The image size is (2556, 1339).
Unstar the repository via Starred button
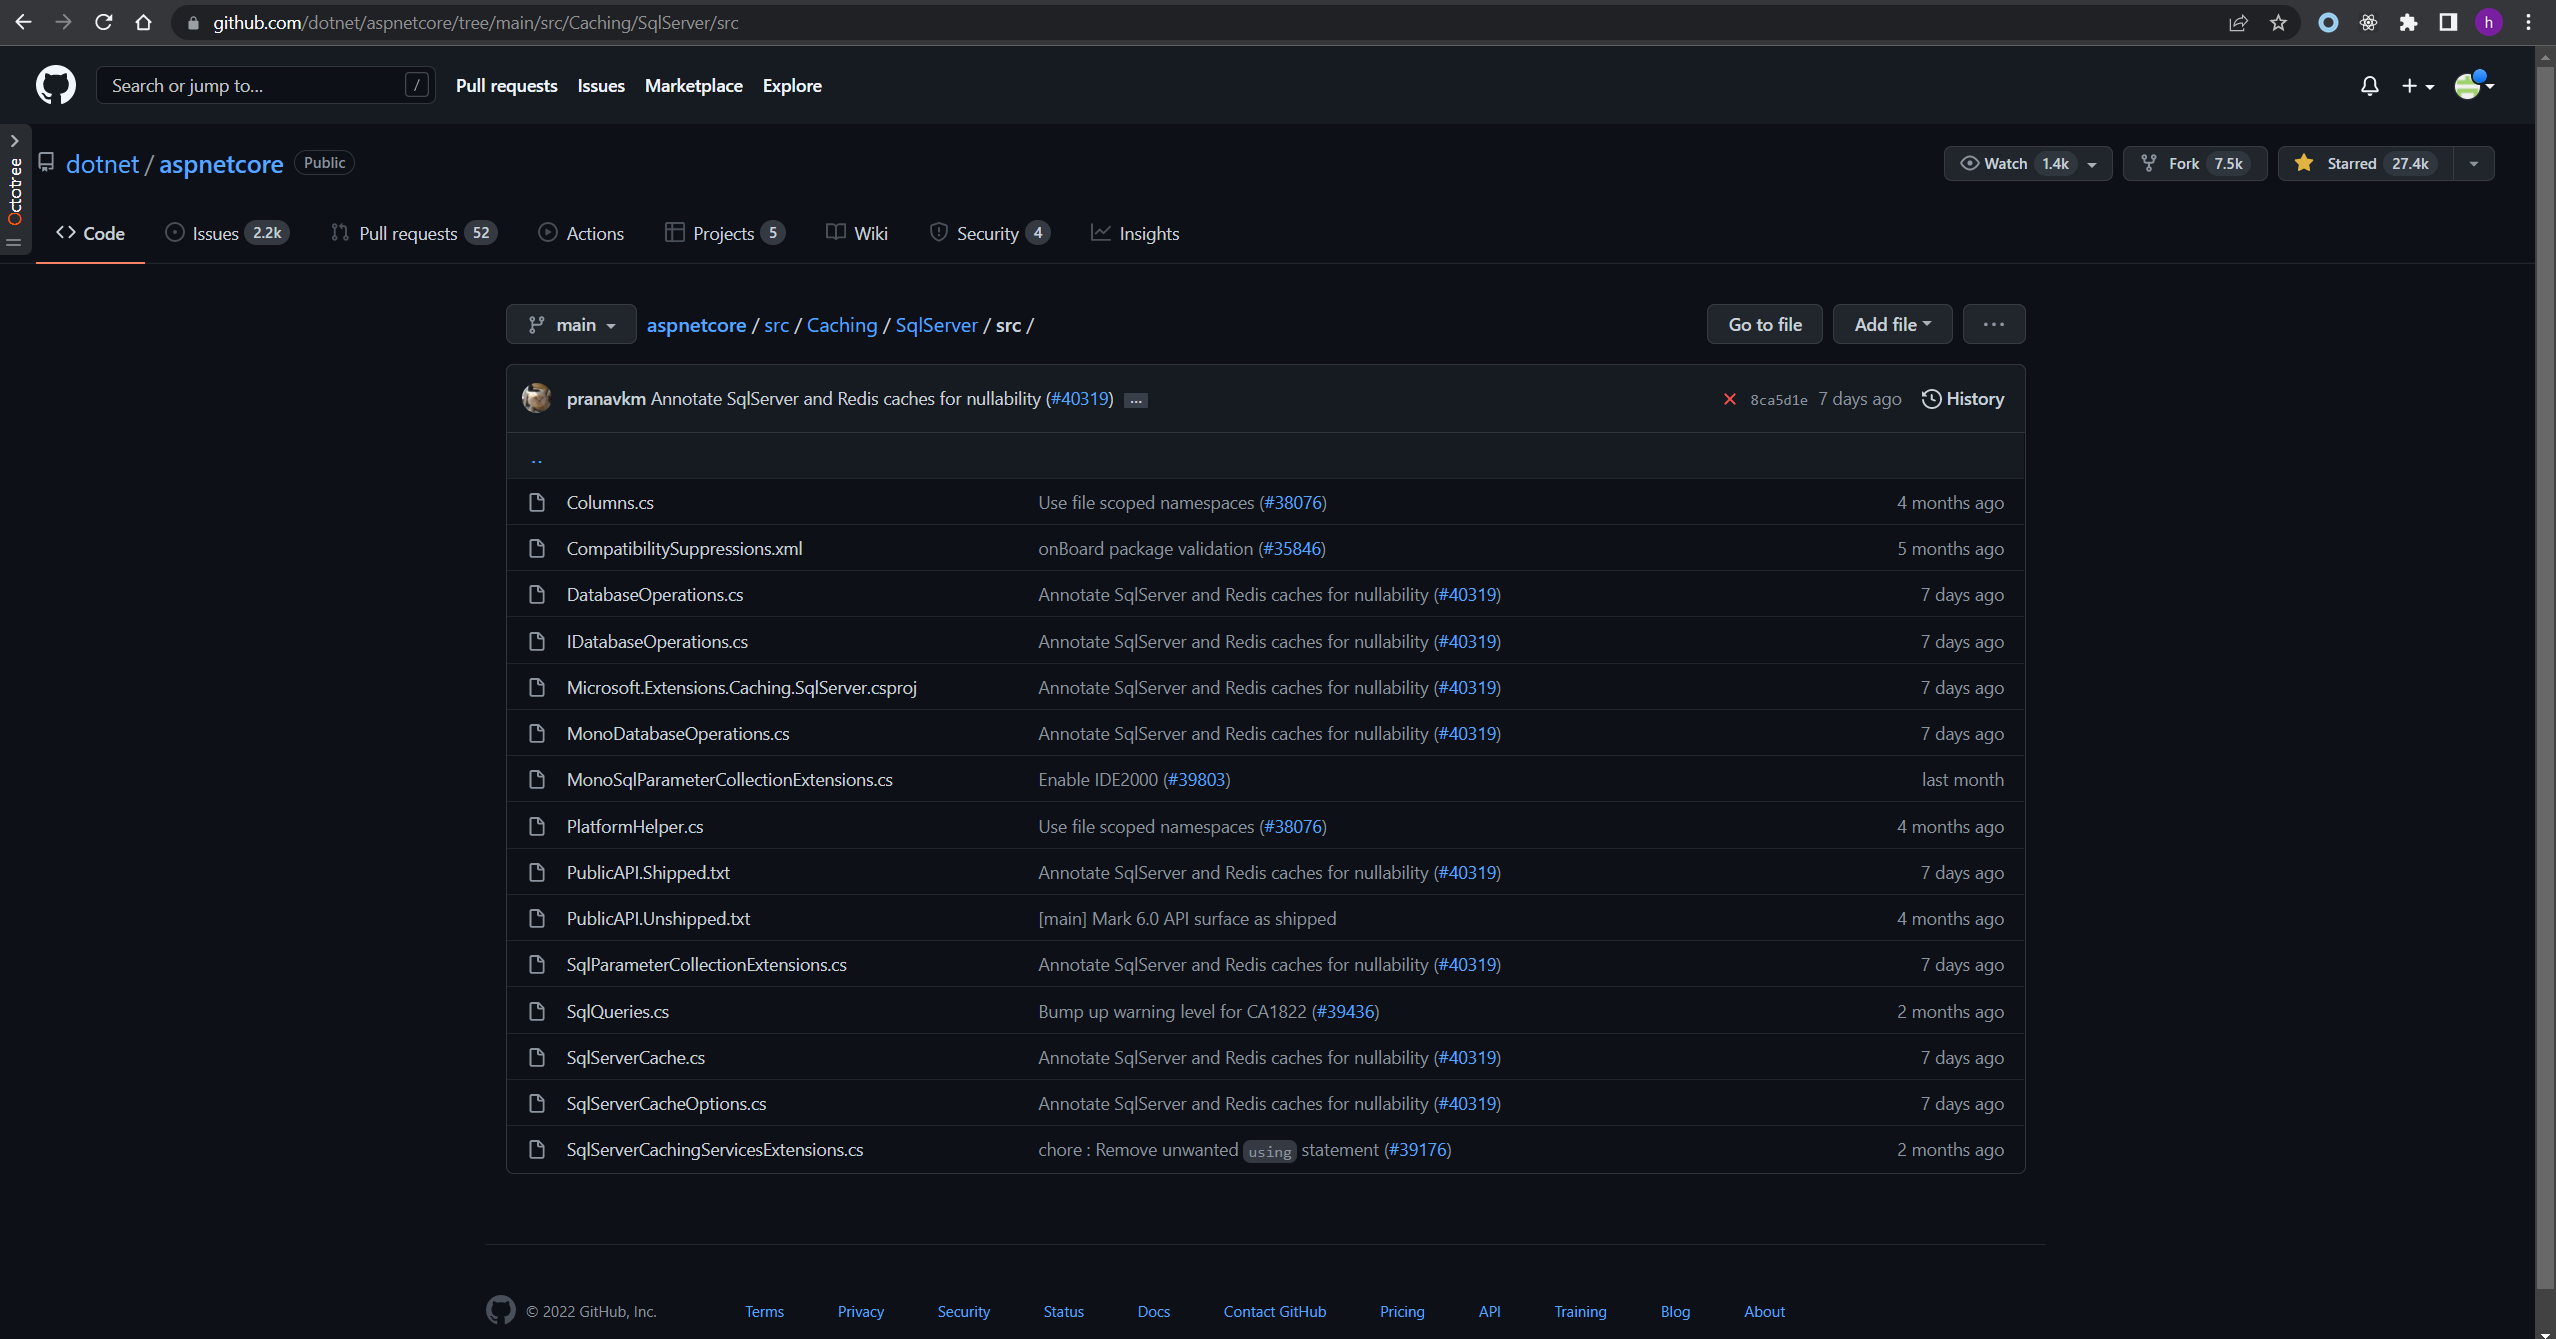pos(2365,163)
